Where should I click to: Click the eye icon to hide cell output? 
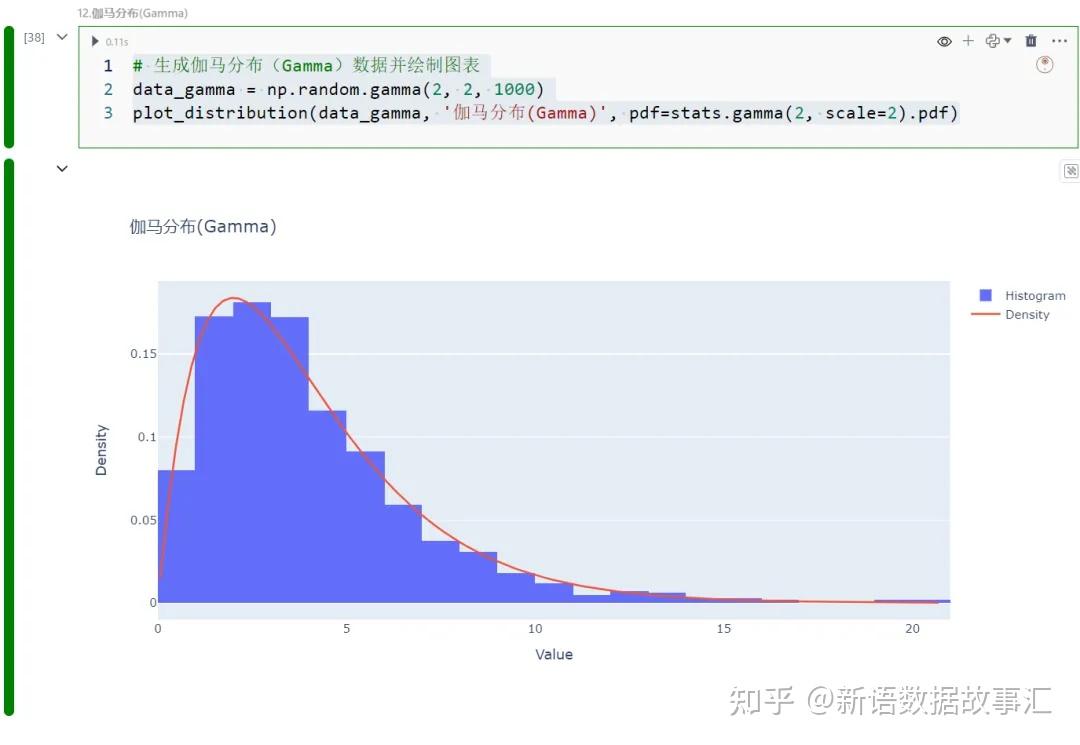click(x=944, y=41)
